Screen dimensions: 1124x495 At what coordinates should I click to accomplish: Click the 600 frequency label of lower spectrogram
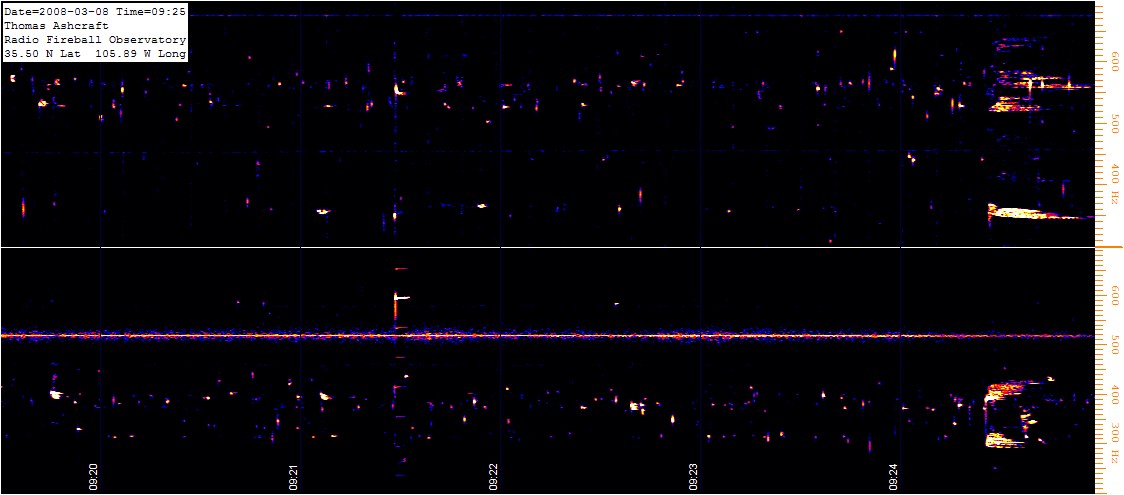pos(1115,298)
